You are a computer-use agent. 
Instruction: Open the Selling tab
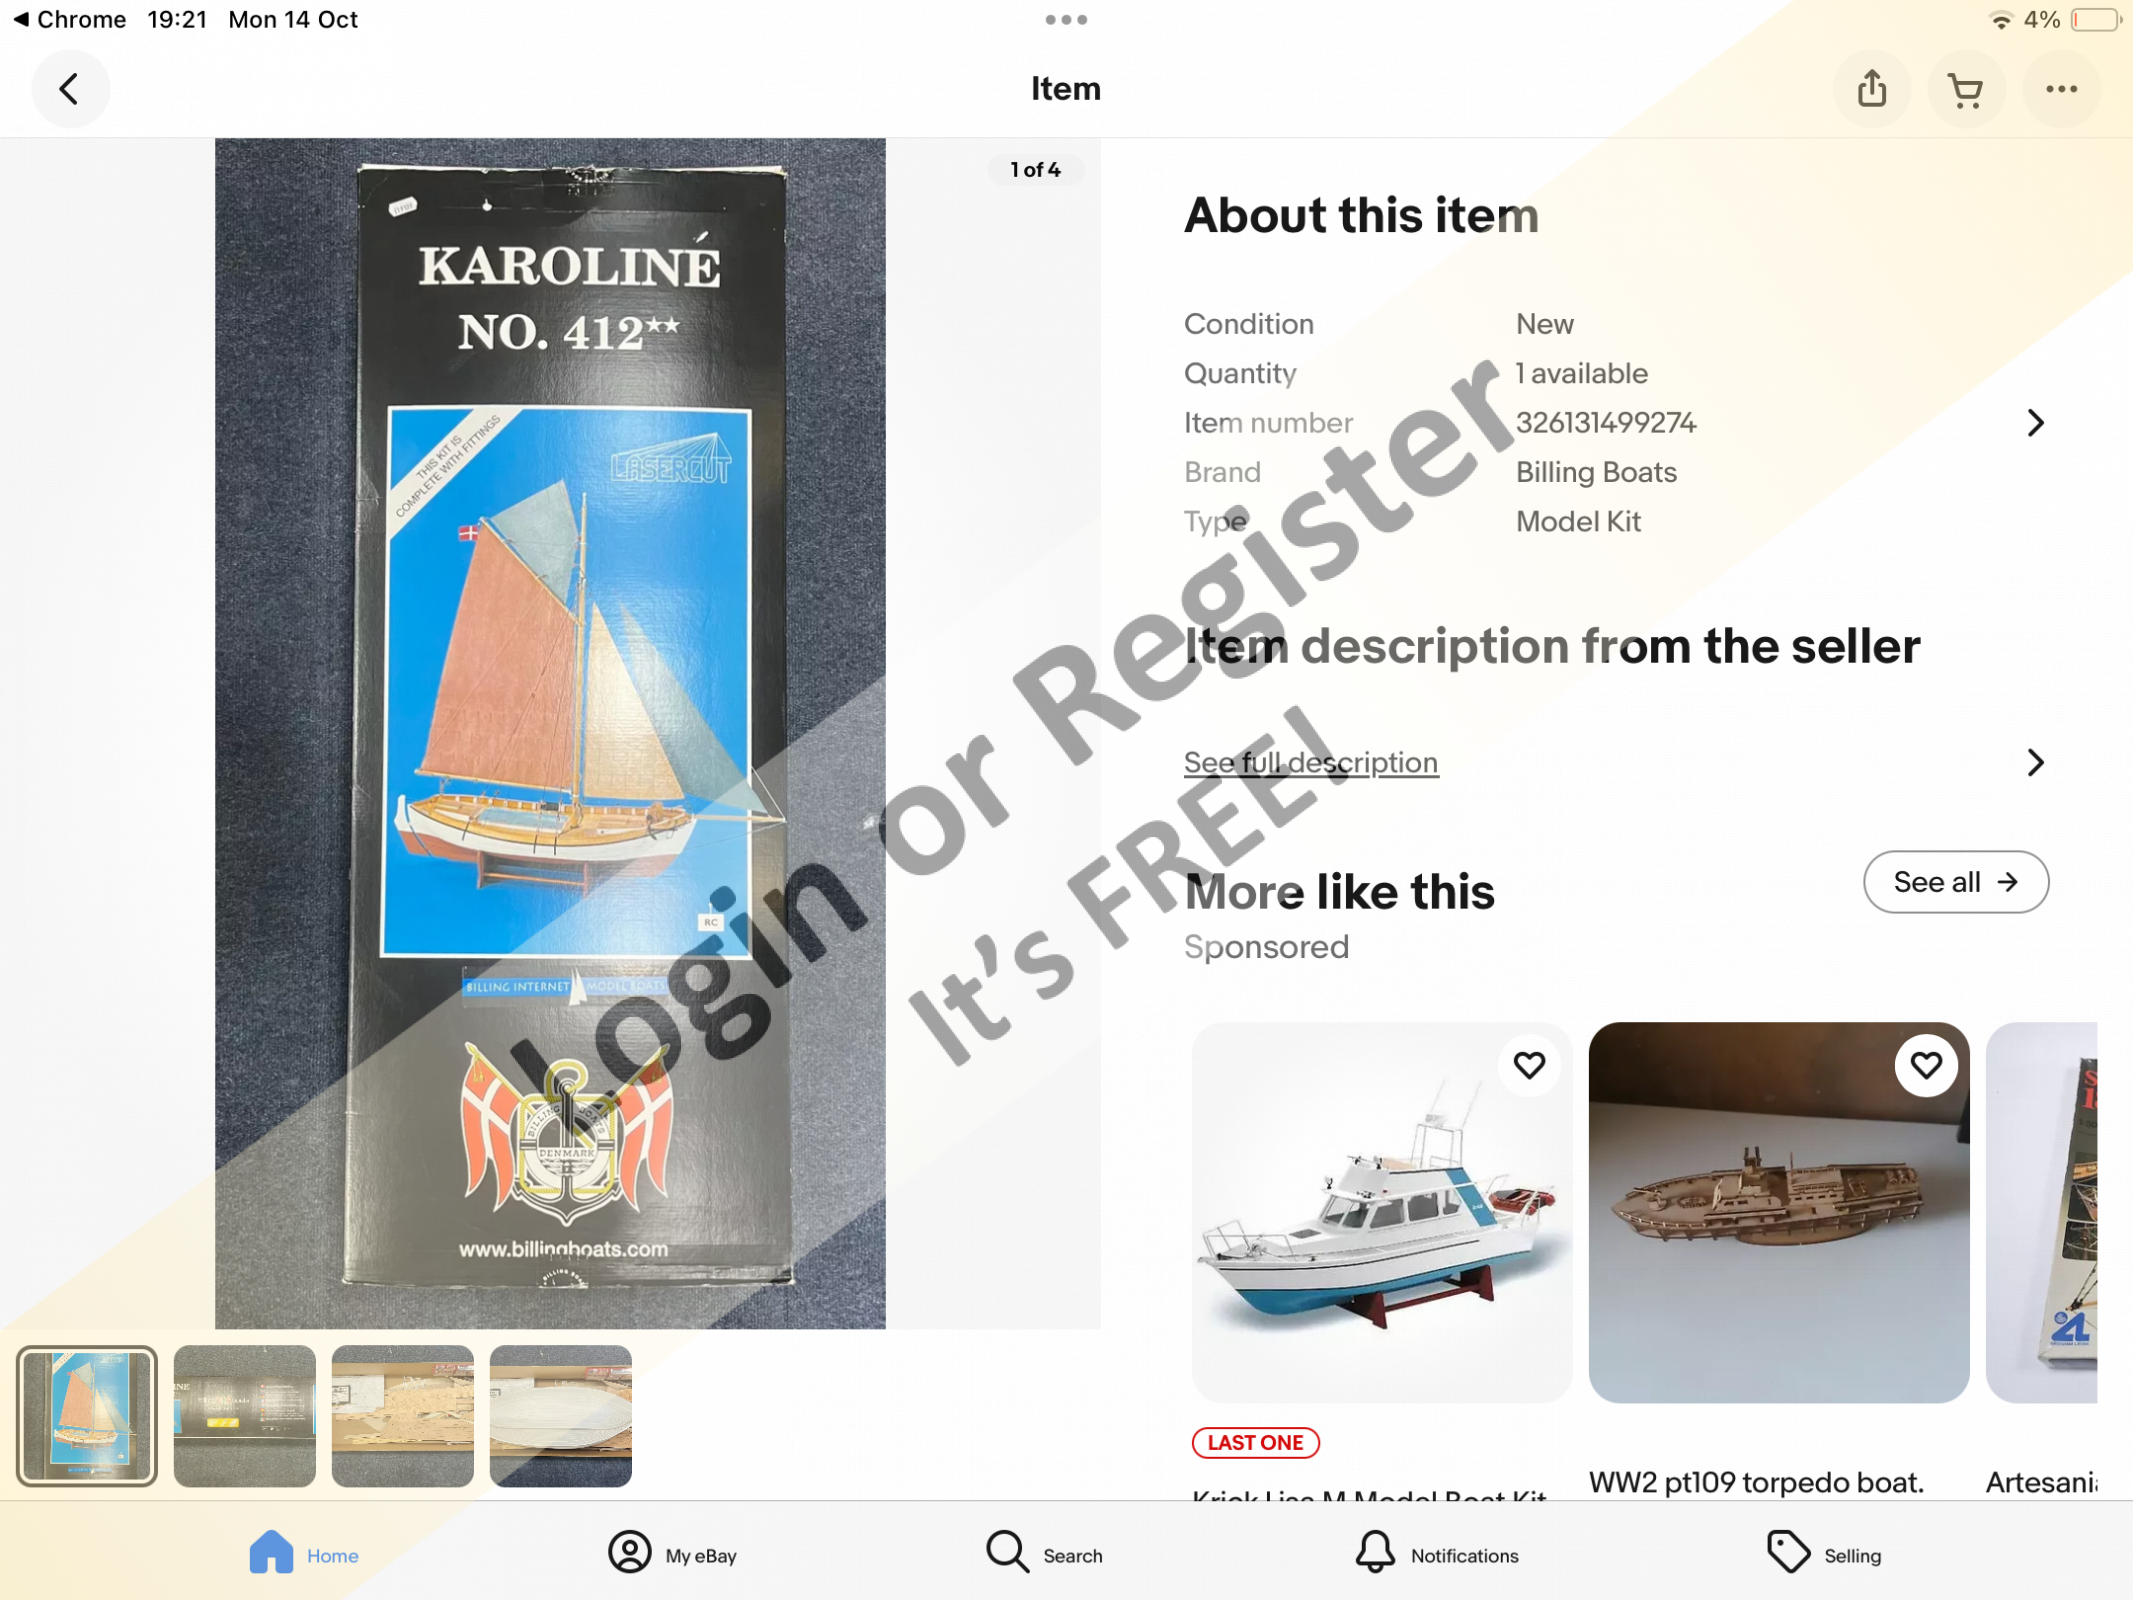(x=1824, y=1553)
